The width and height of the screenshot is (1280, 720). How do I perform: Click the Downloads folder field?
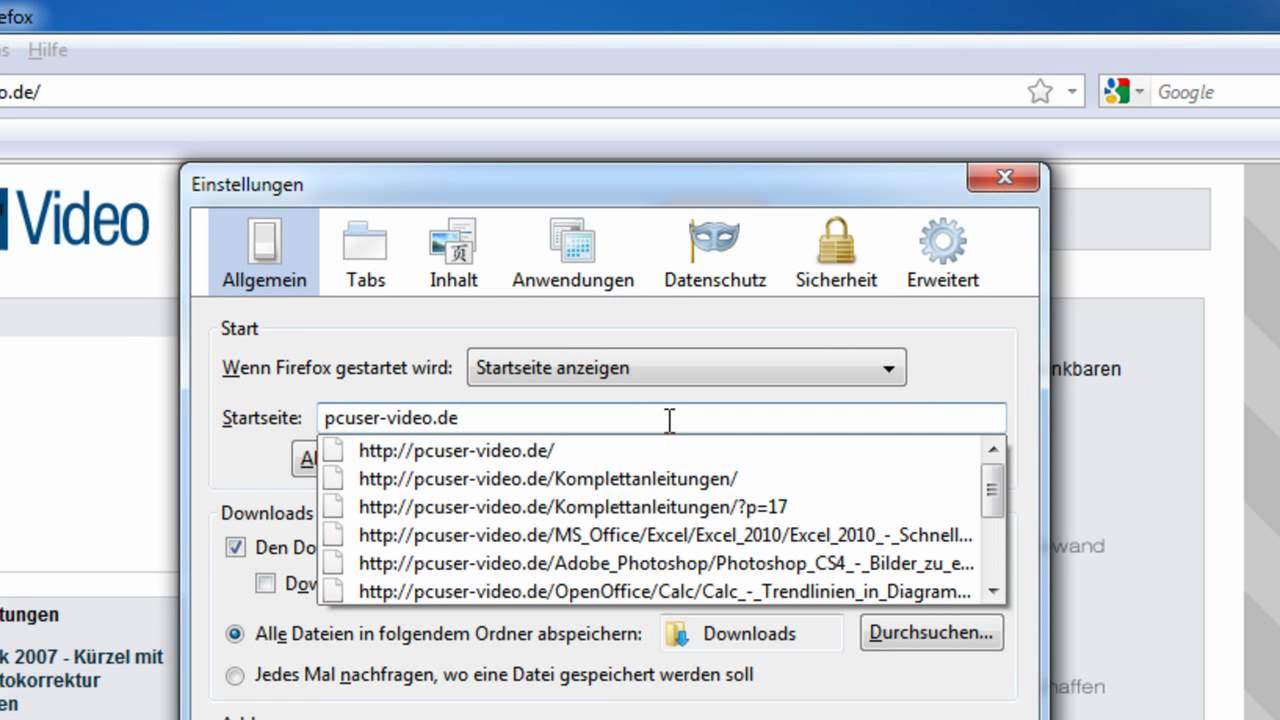(x=751, y=633)
